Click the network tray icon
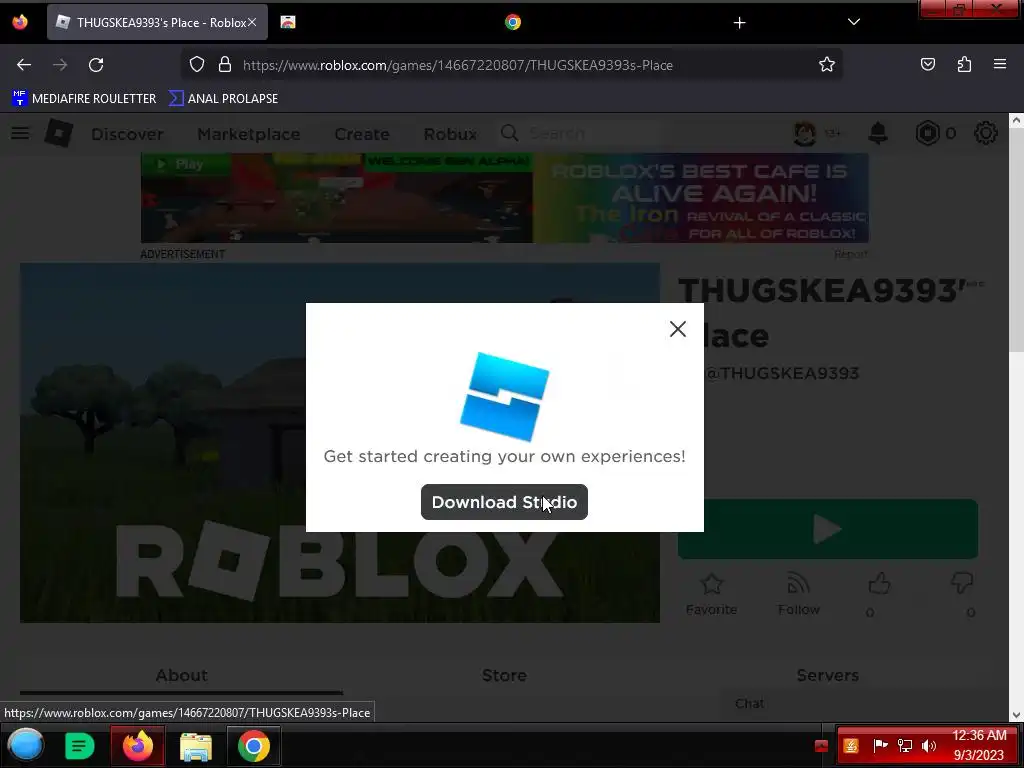The width and height of the screenshot is (1024, 768). (904, 746)
